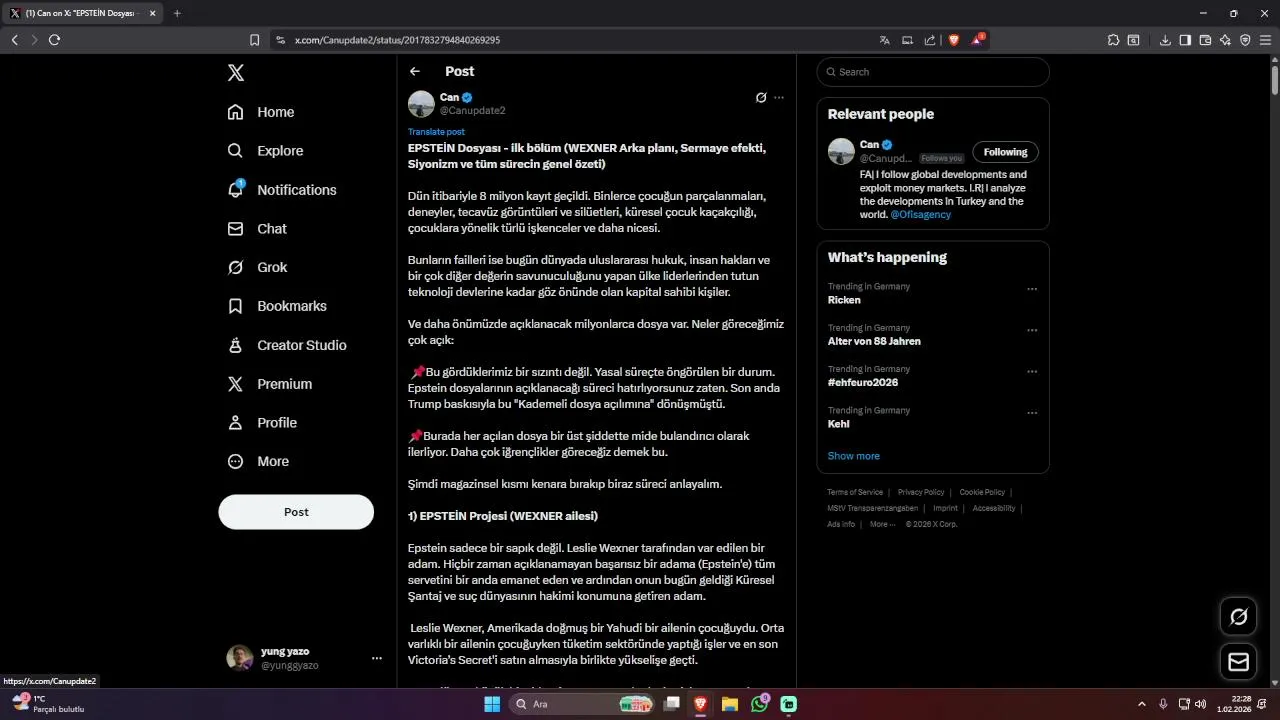
Task: Open Can's avatar in Relevant people
Action: [841, 151]
